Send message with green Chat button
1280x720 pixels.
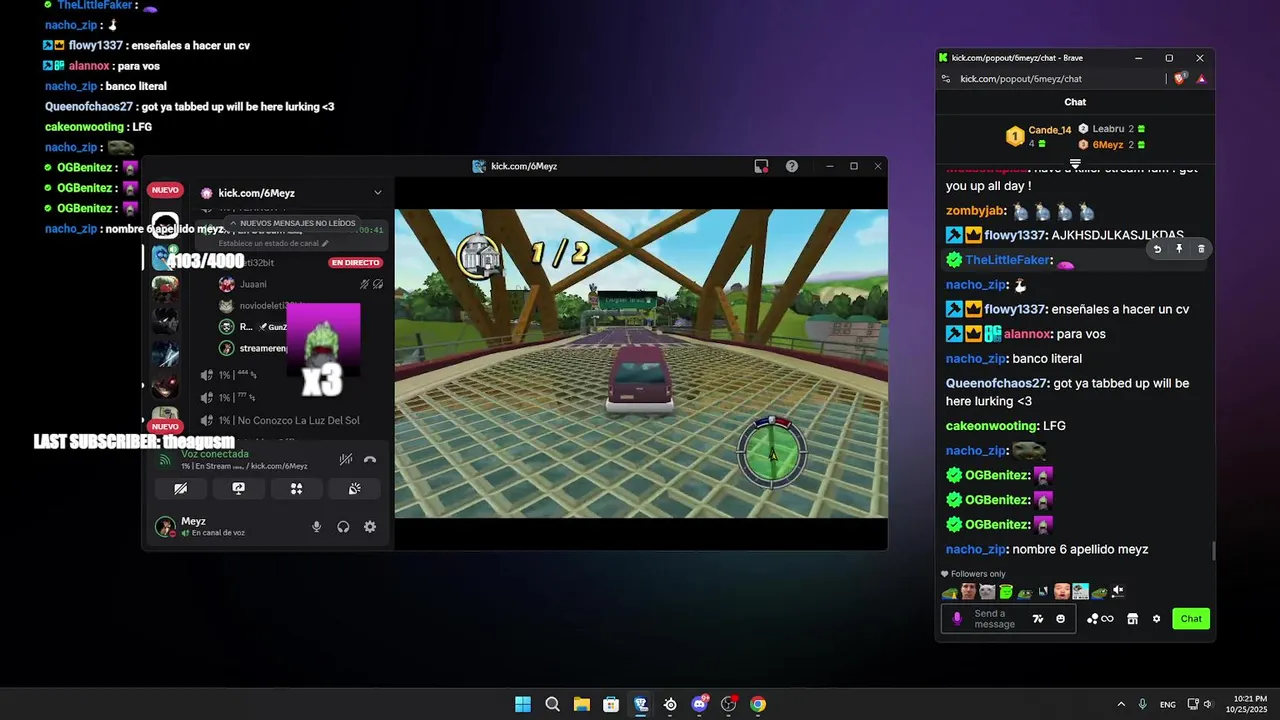pyautogui.click(x=1191, y=619)
